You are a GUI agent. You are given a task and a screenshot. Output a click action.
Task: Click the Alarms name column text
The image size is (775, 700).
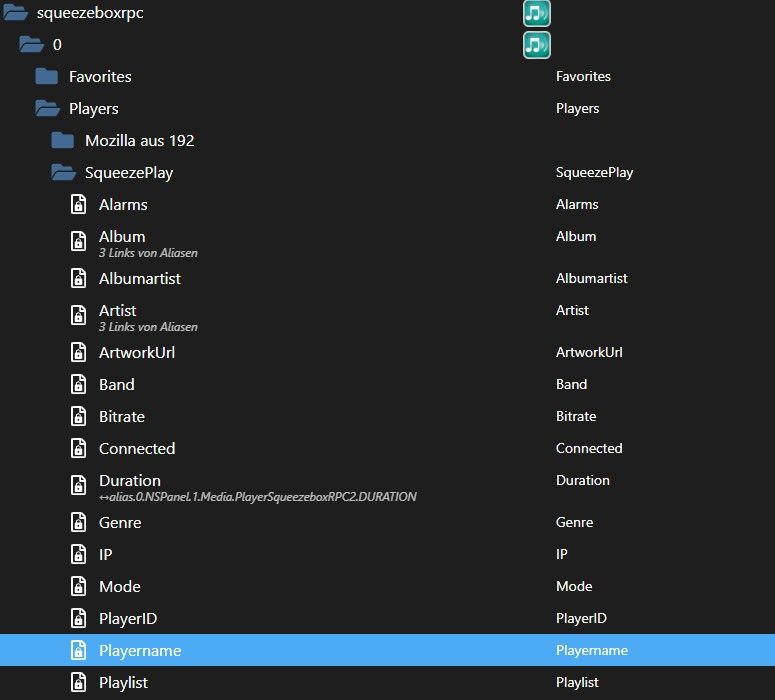click(577, 204)
